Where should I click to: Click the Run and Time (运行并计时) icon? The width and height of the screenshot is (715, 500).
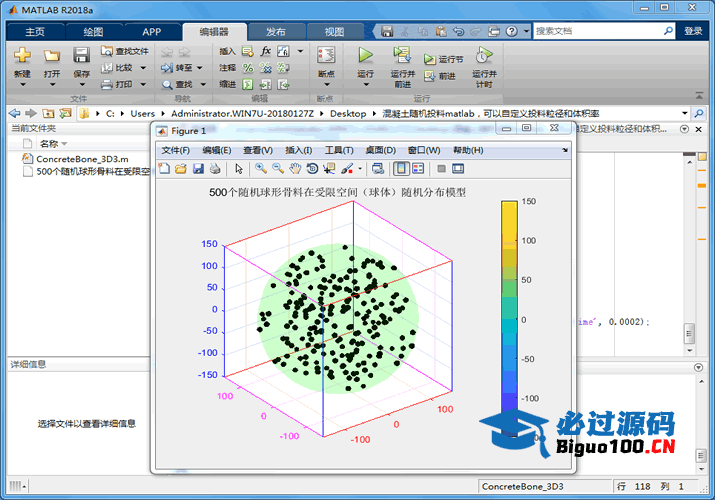pyautogui.click(x=484, y=55)
